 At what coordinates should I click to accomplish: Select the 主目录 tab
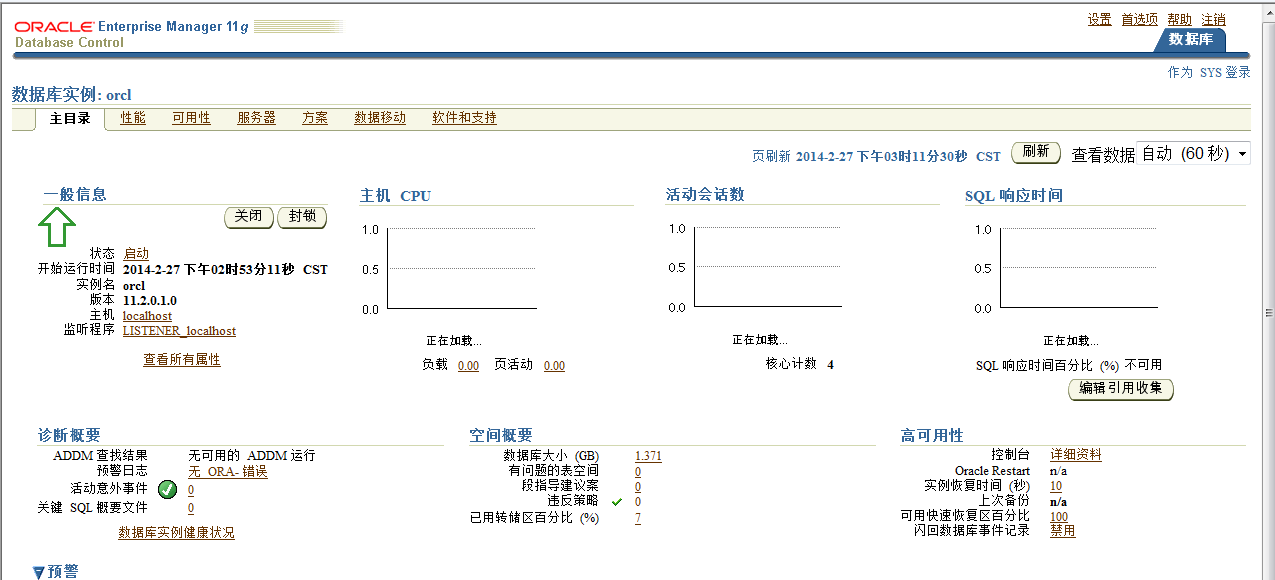(70, 119)
